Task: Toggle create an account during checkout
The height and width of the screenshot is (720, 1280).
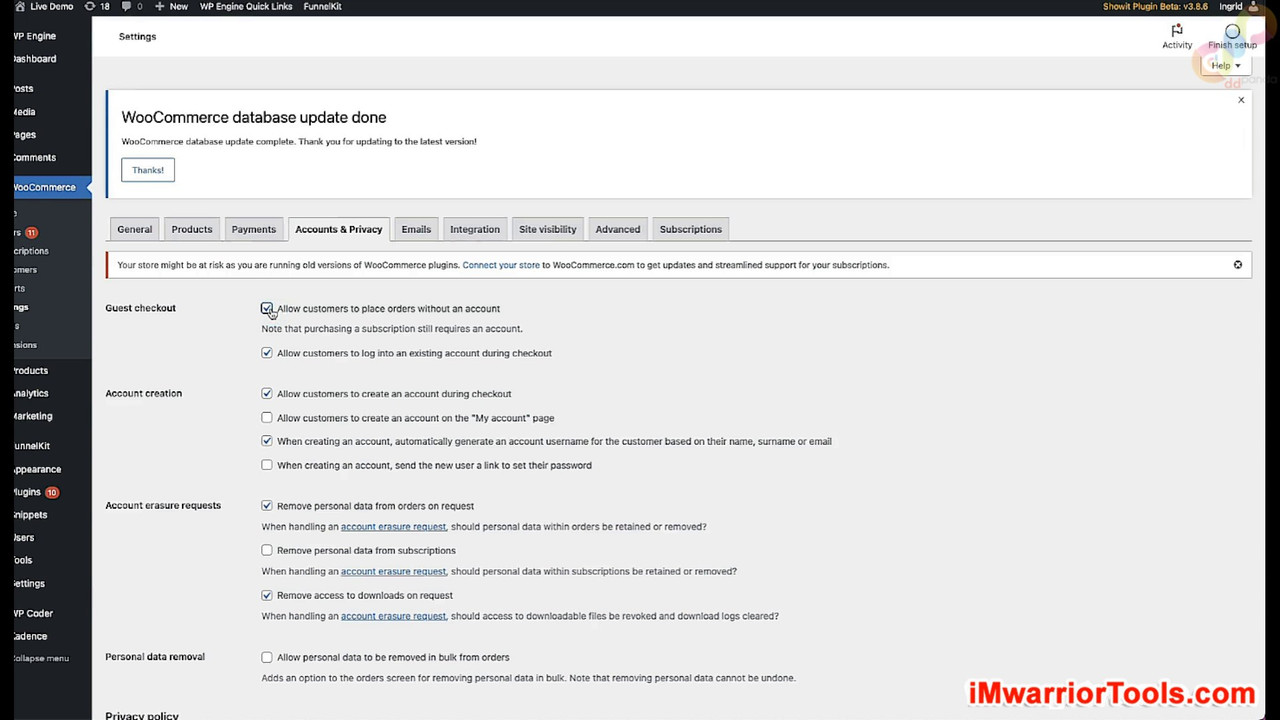Action: pos(267,394)
